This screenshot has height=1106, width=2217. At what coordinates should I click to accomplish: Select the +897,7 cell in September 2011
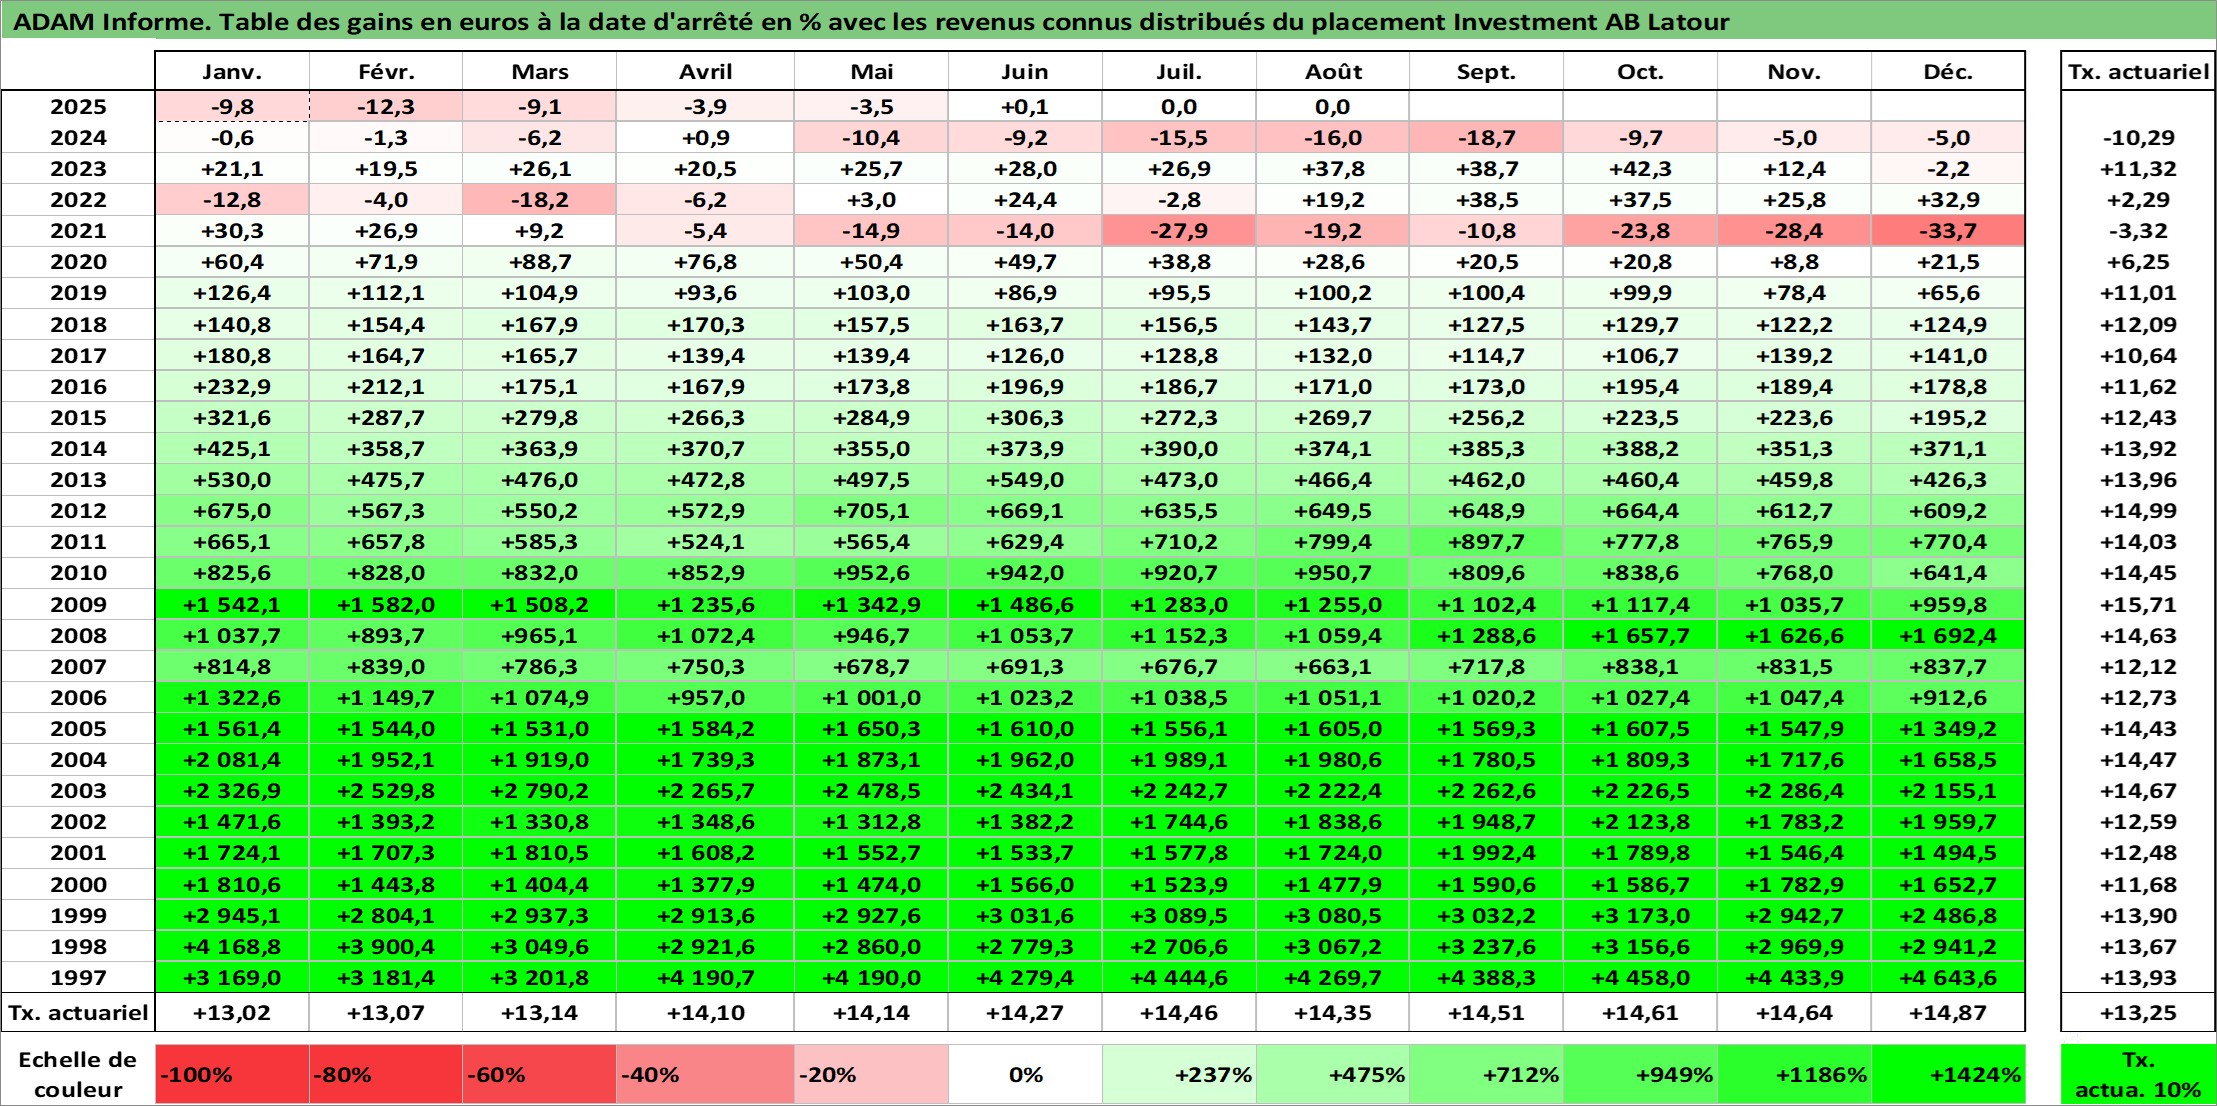[x=1486, y=542]
